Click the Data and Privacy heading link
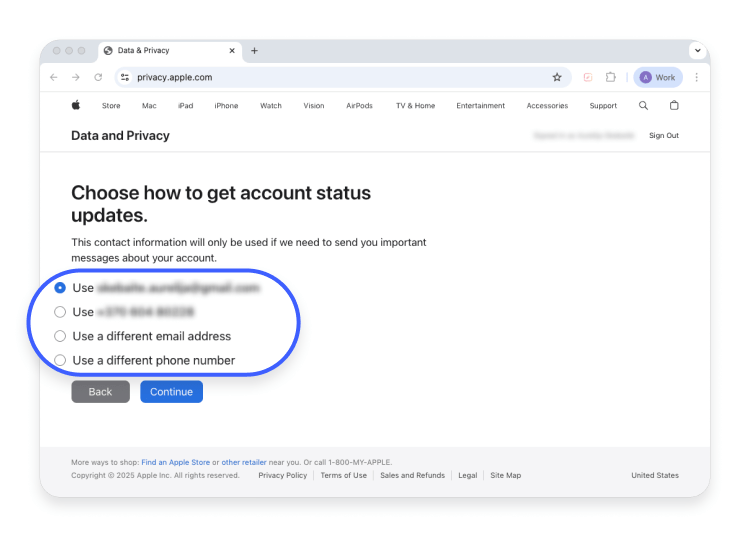 click(x=121, y=136)
